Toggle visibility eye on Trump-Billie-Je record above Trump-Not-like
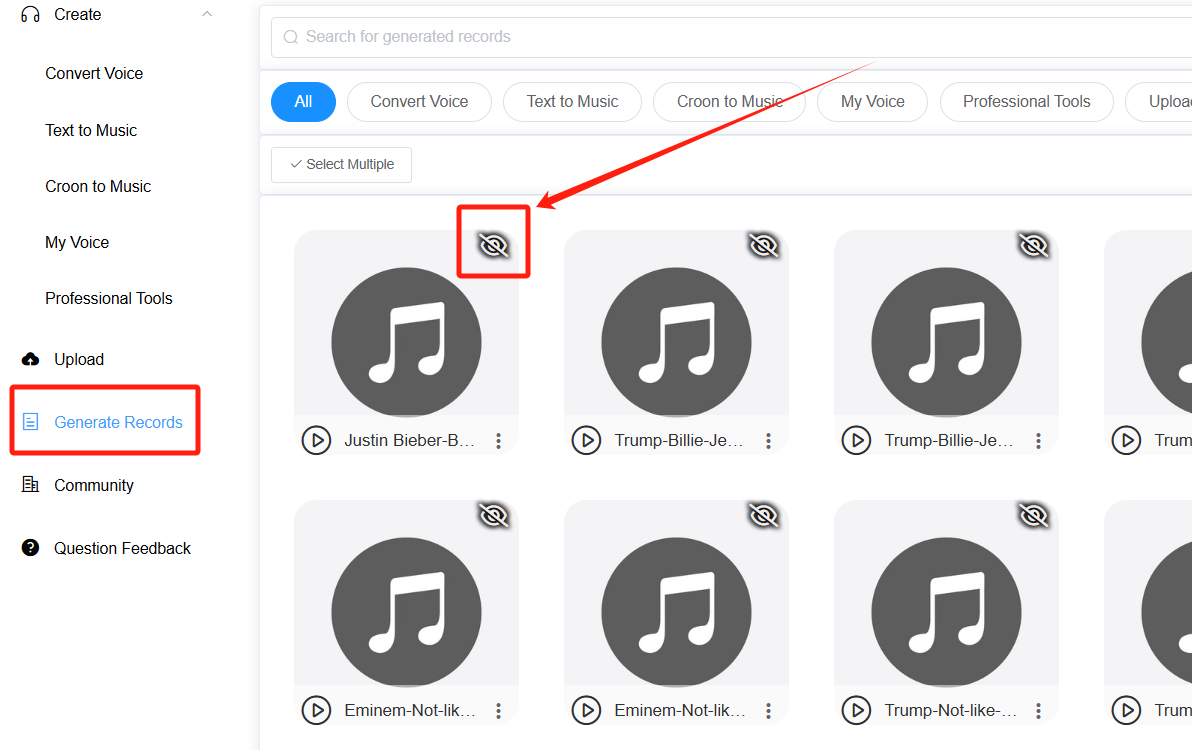 pos(1033,245)
